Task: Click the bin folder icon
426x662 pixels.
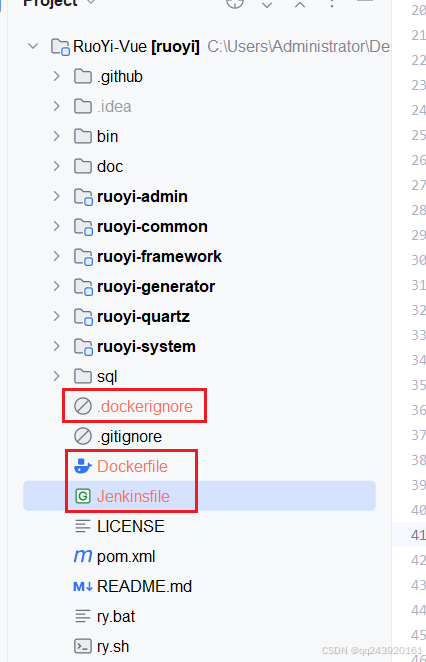Action: point(83,136)
